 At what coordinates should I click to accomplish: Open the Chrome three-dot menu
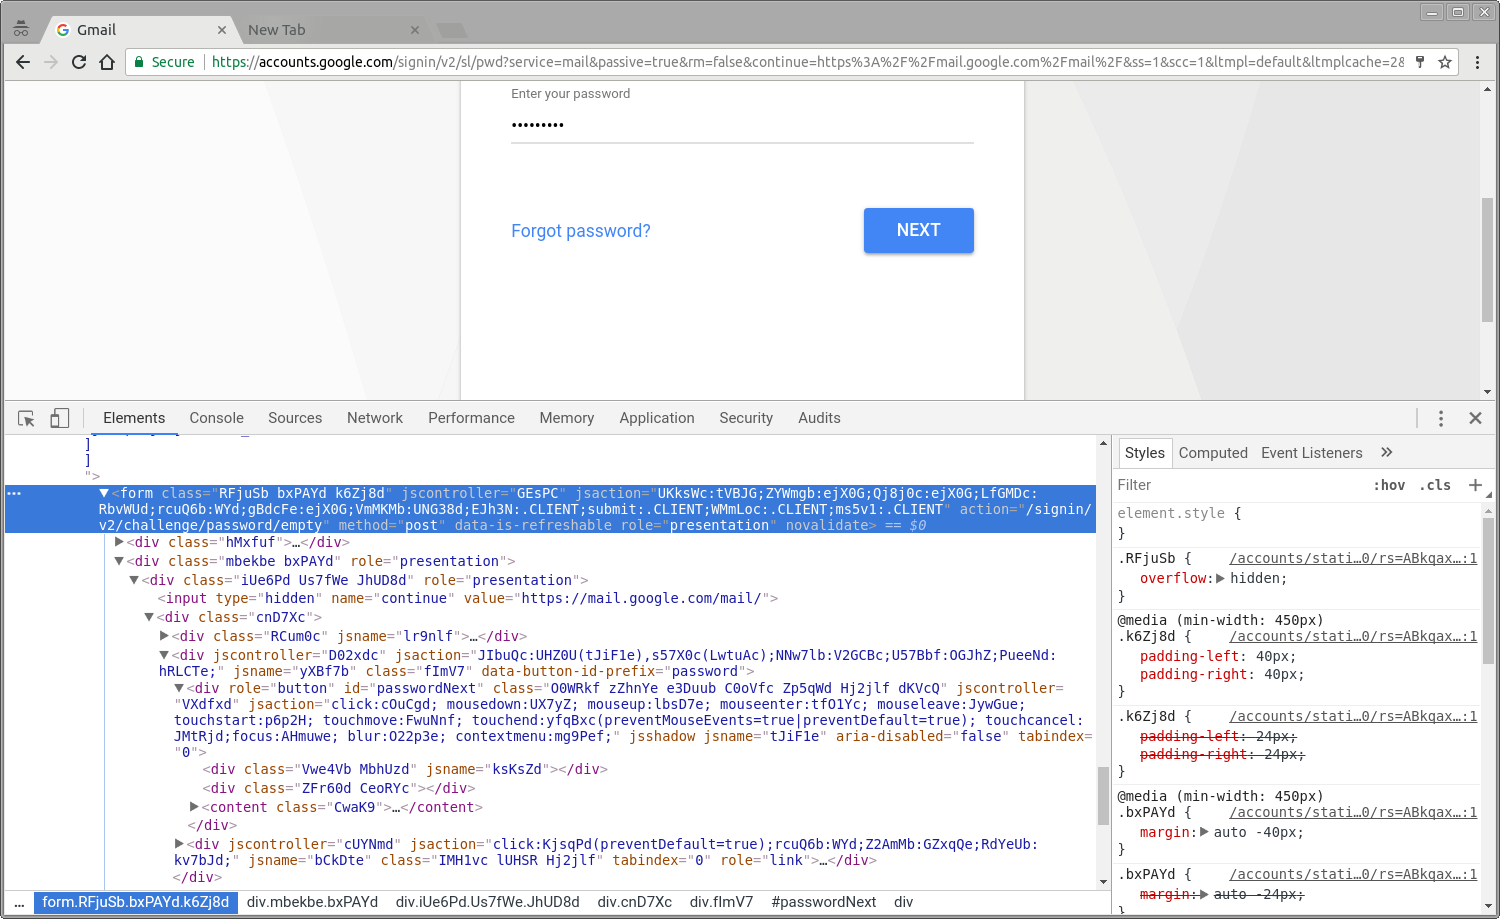coord(1479,61)
